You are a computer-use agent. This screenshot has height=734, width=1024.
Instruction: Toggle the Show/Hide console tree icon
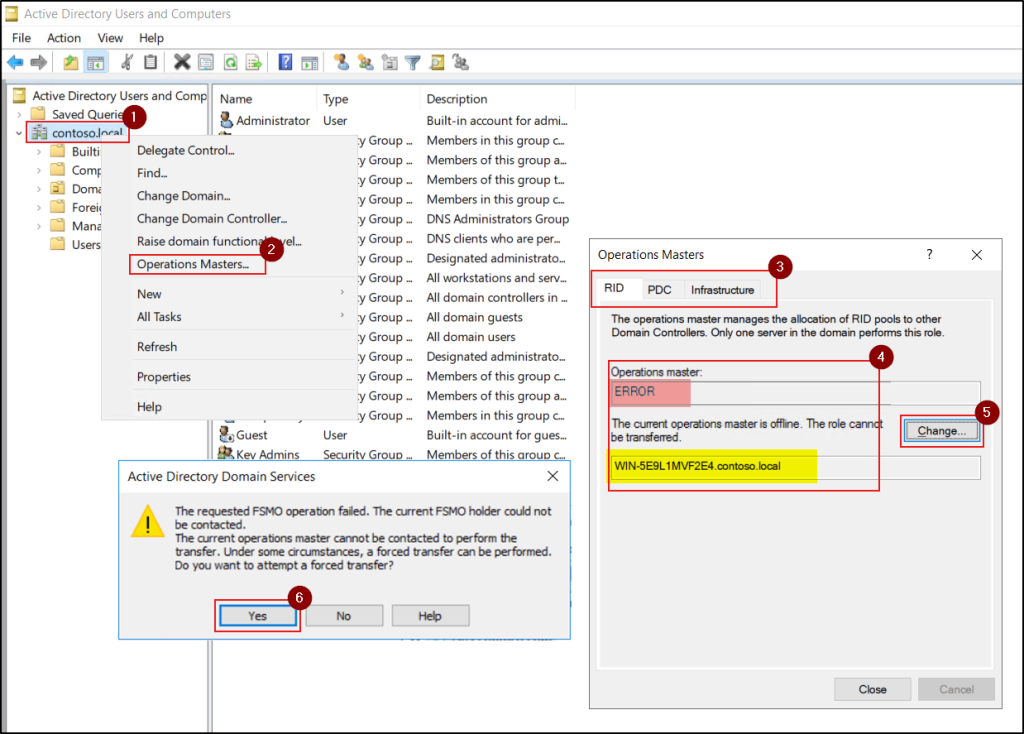[95, 62]
